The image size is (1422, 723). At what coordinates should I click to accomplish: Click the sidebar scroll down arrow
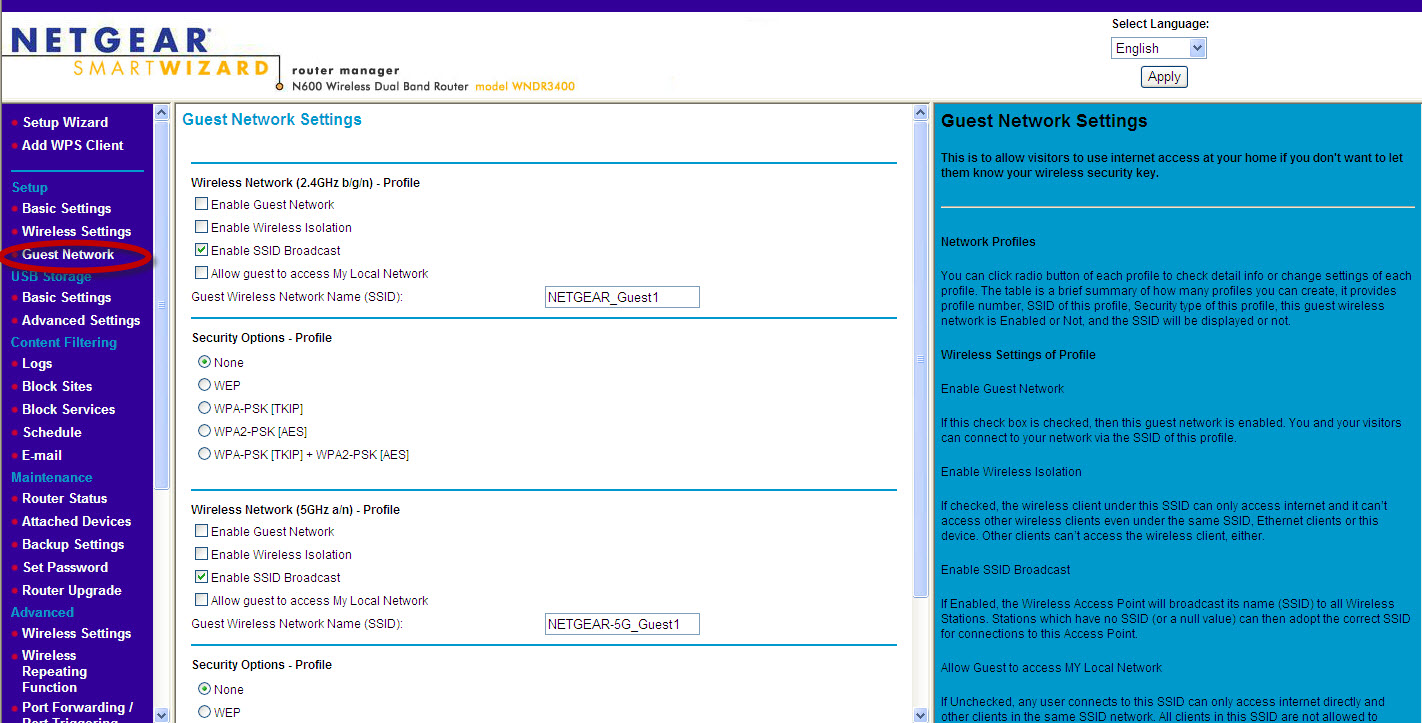[162, 714]
